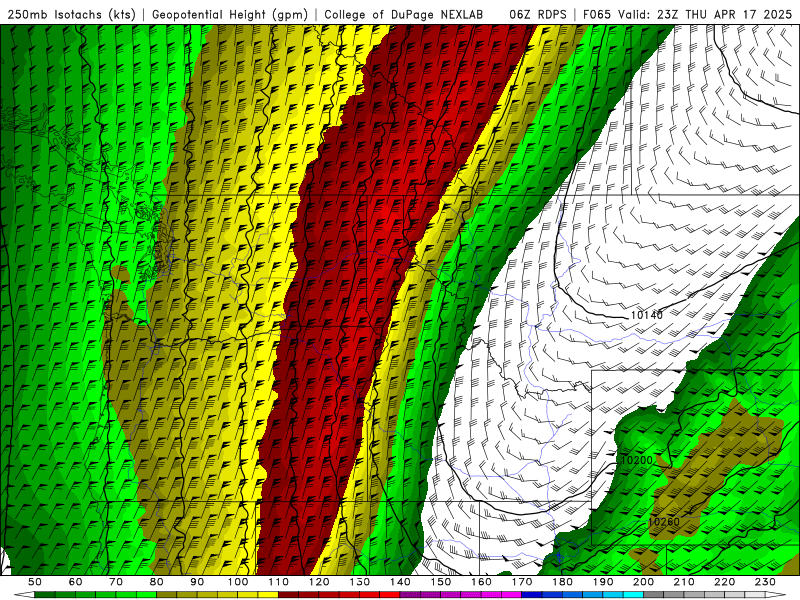Image resolution: width=800 pixels, height=600 pixels.
Task: Click the 120 value on color scale
Action: pos(319,582)
